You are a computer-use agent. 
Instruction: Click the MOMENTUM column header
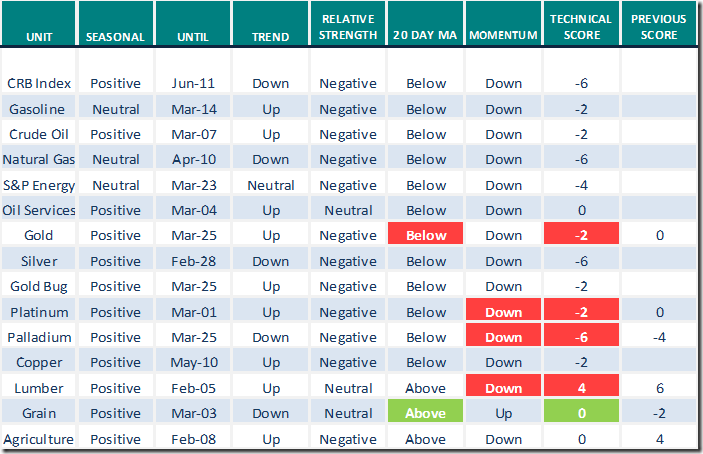(x=504, y=37)
